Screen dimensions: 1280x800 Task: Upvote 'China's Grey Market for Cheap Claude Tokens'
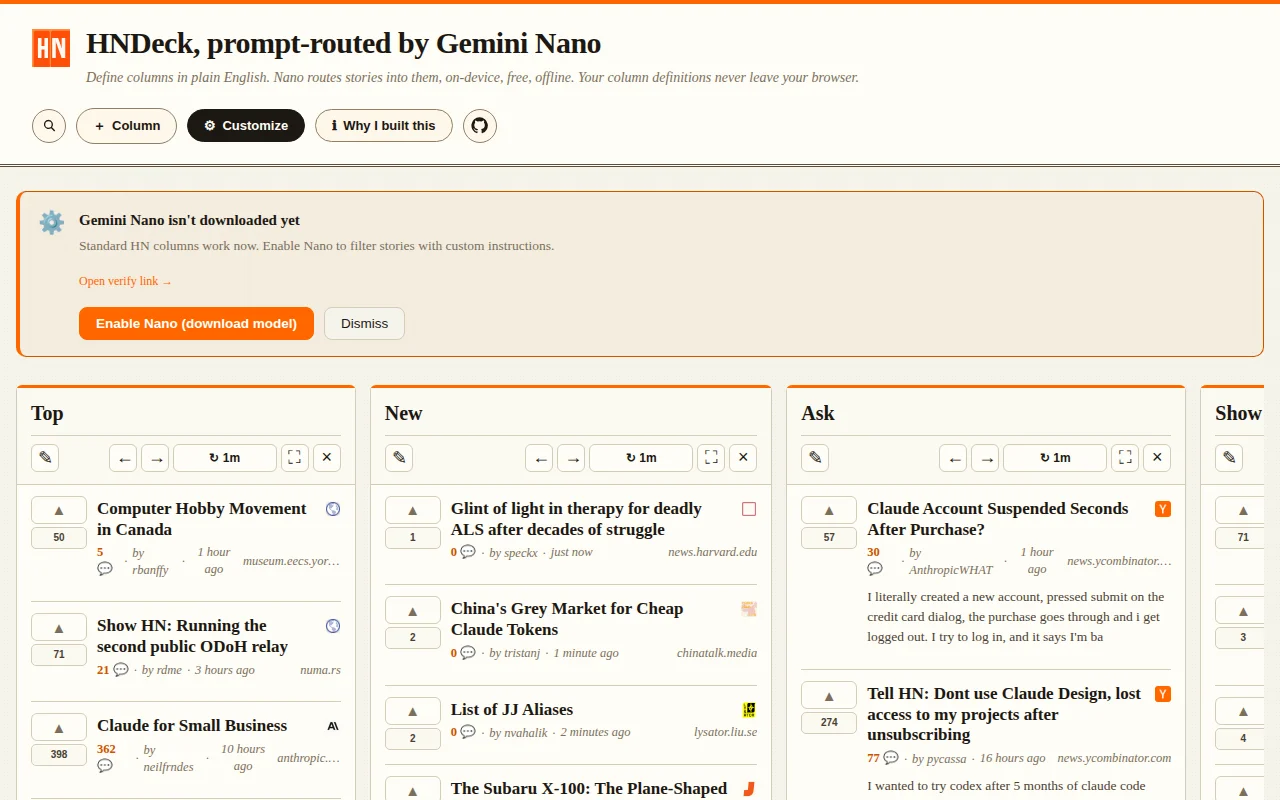click(413, 610)
